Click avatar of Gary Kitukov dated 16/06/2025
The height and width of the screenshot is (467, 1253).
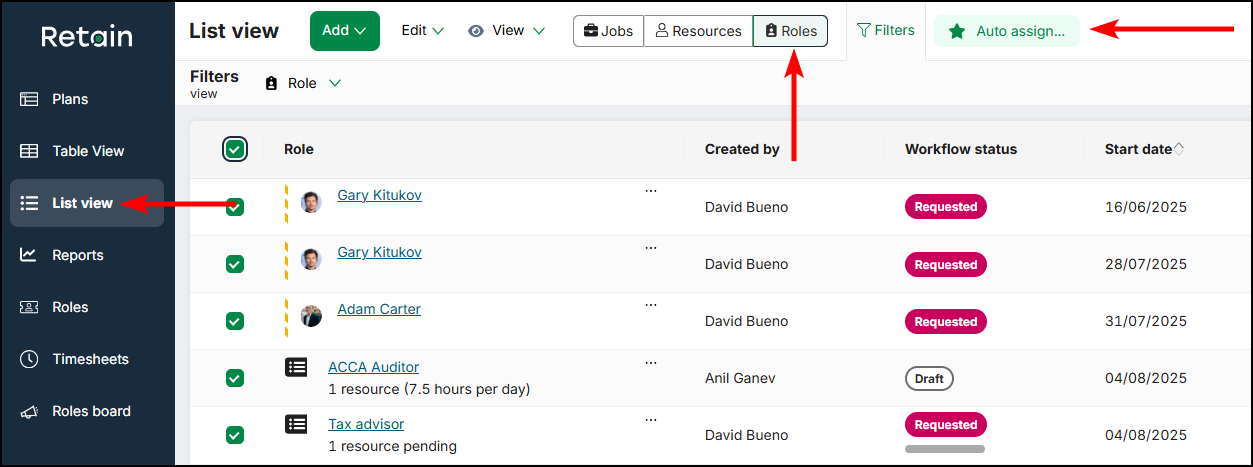click(312, 202)
